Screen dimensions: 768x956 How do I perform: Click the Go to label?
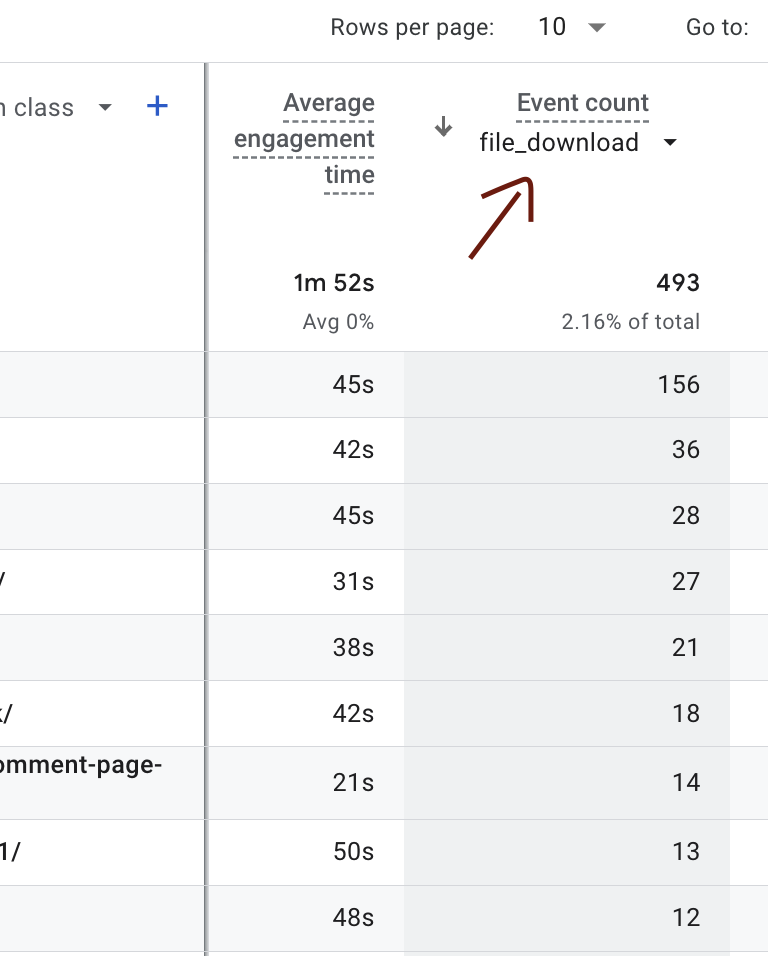pos(717,27)
